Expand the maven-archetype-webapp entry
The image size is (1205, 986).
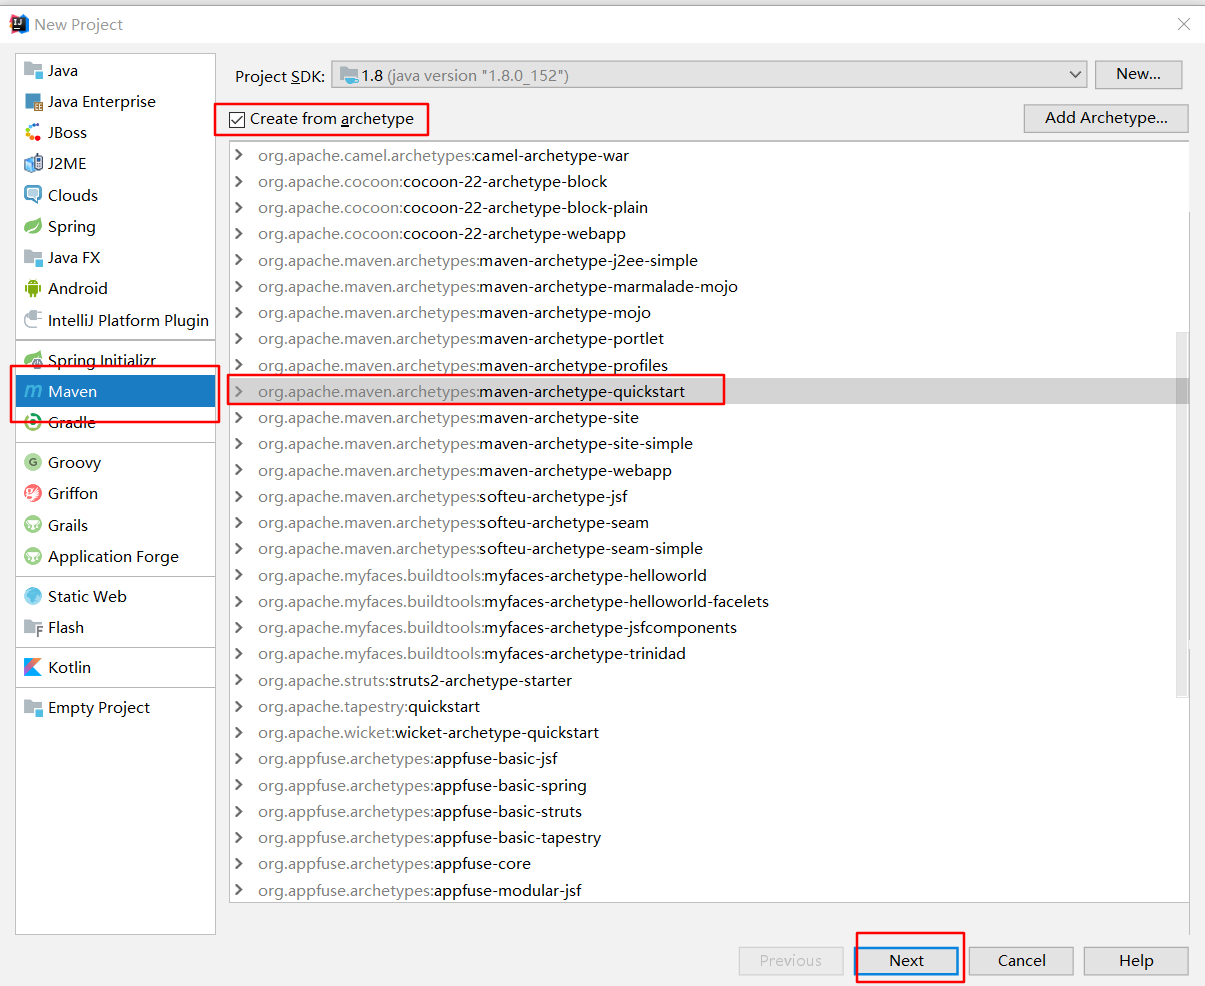[x=239, y=471]
